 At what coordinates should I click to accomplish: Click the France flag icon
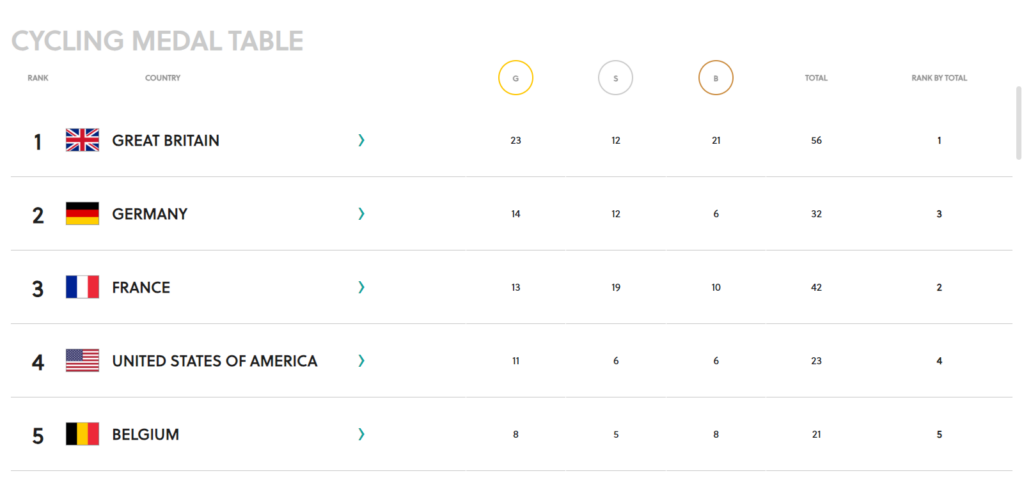(x=82, y=287)
